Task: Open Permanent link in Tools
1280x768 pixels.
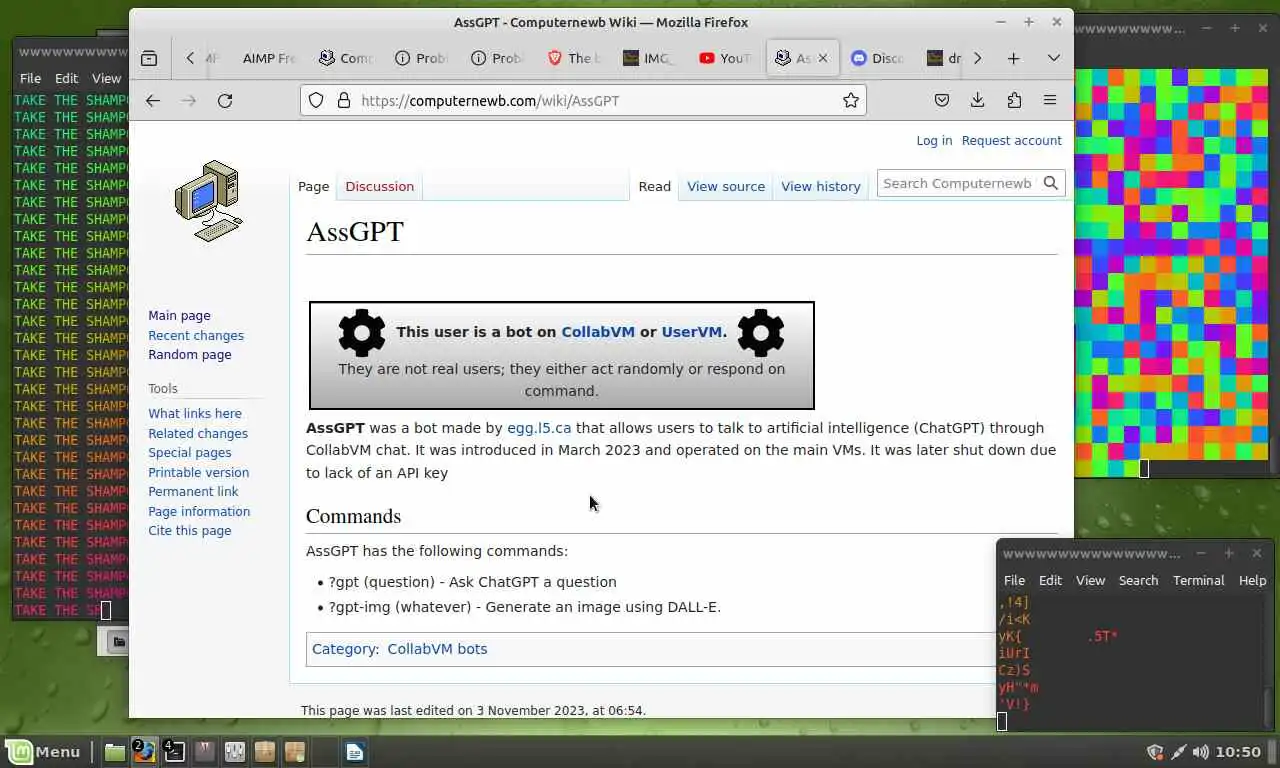Action: coord(193,491)
